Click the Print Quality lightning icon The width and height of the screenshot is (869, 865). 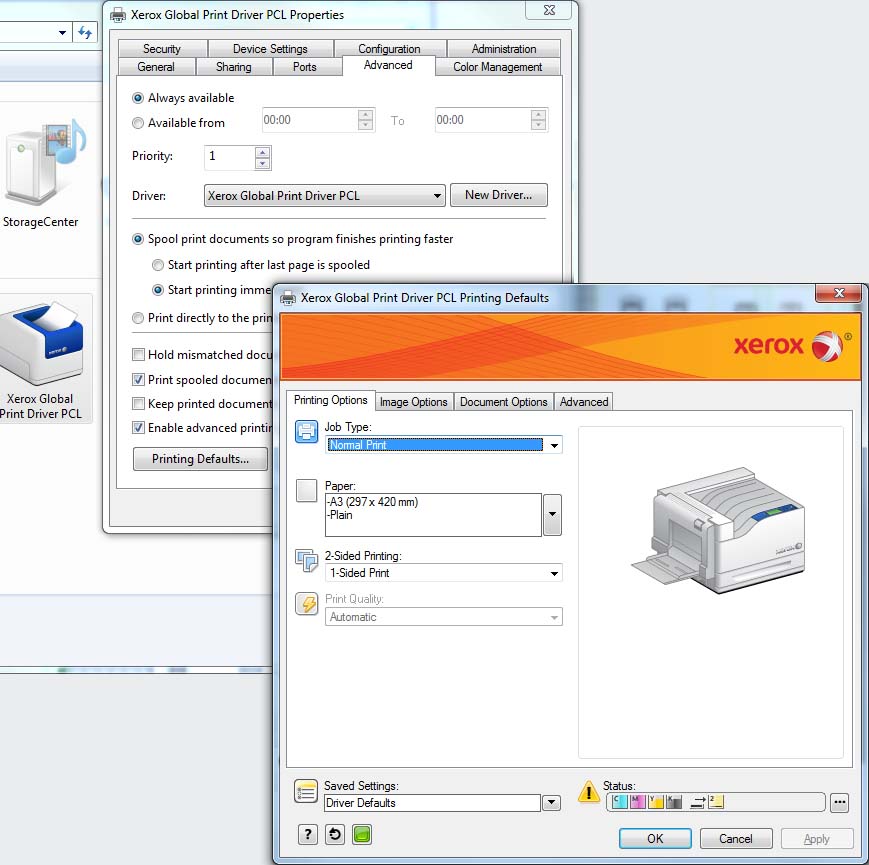tap(306, 603)
